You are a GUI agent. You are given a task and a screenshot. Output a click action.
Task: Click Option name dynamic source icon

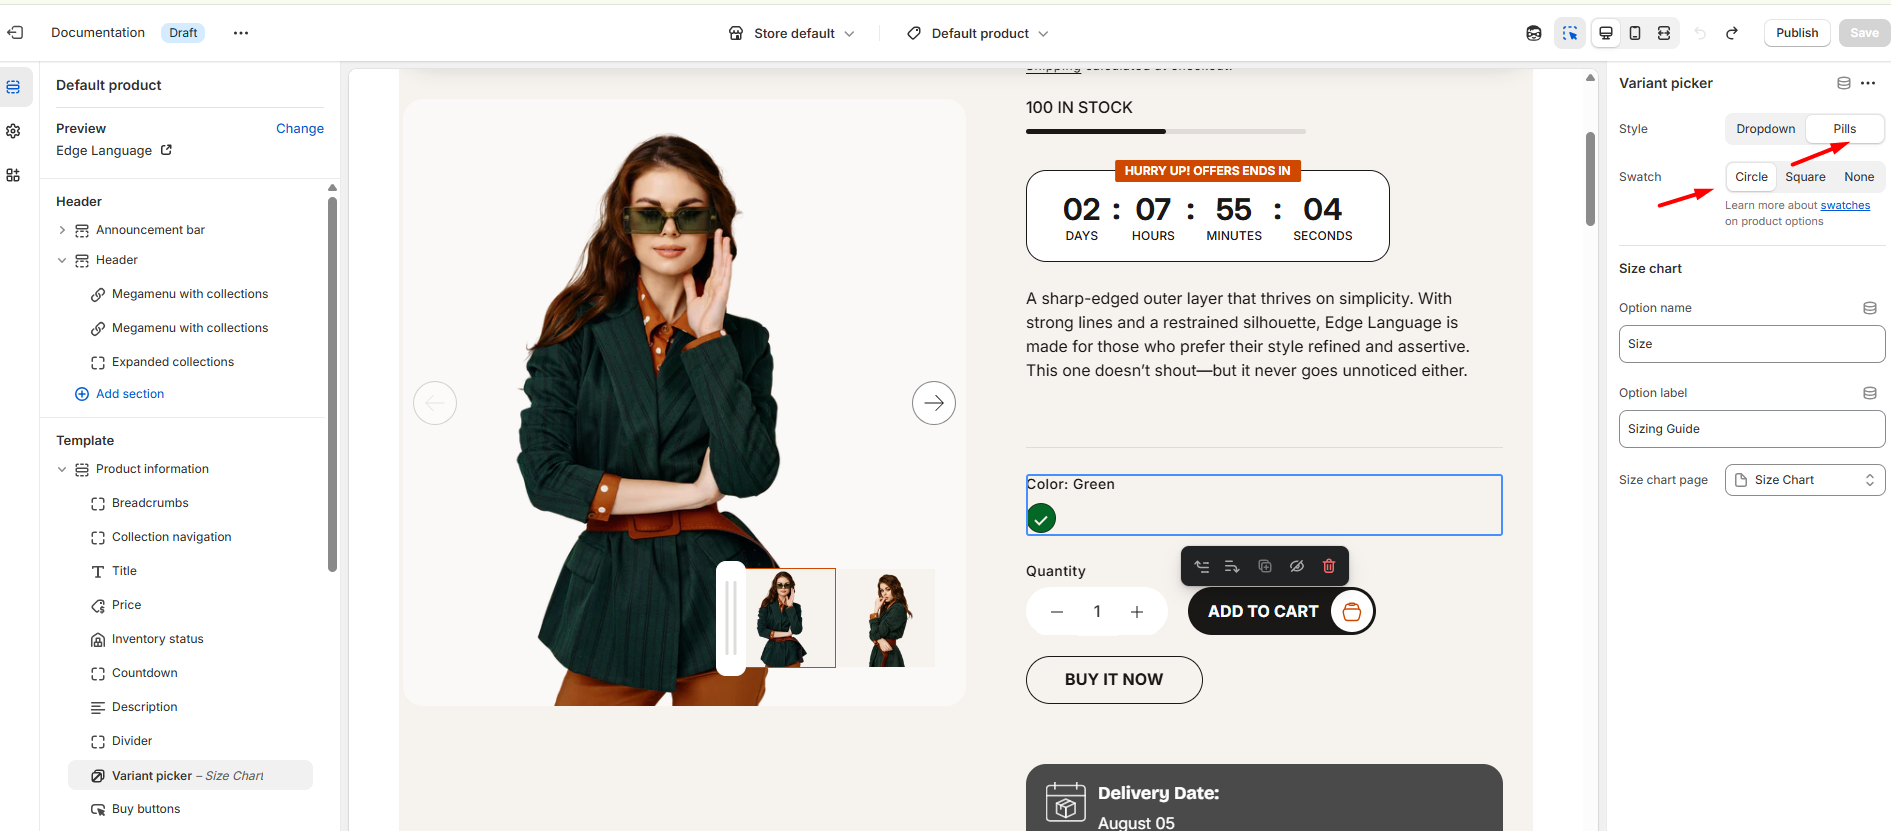click(x=1870, y=308)
